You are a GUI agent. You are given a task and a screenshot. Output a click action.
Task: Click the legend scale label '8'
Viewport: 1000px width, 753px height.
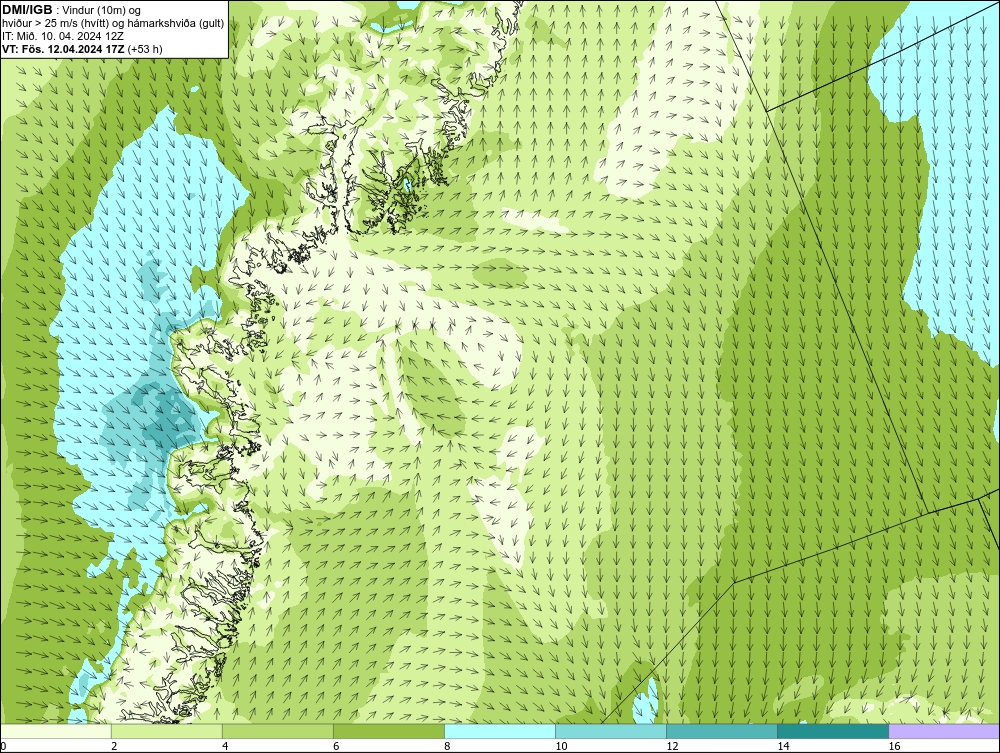[x=447, y=746]
